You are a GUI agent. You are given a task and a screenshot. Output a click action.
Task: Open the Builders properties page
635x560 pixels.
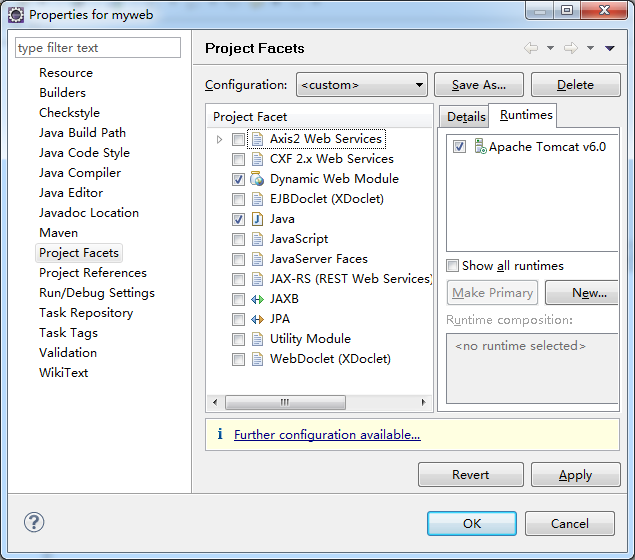62,93
